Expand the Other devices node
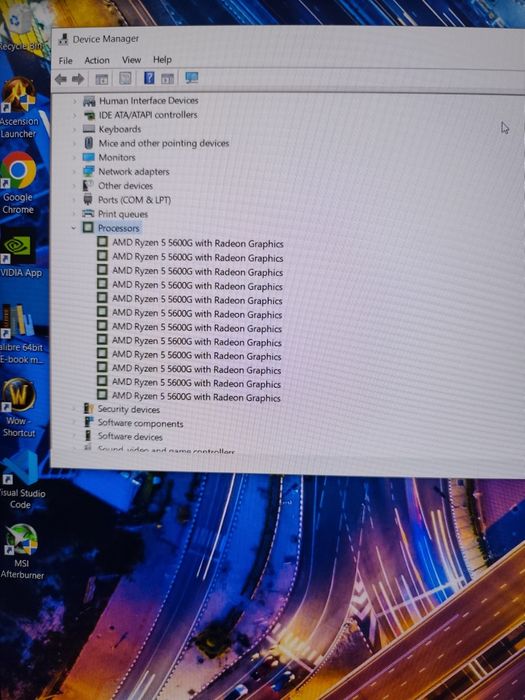 (x=75, y=186)
